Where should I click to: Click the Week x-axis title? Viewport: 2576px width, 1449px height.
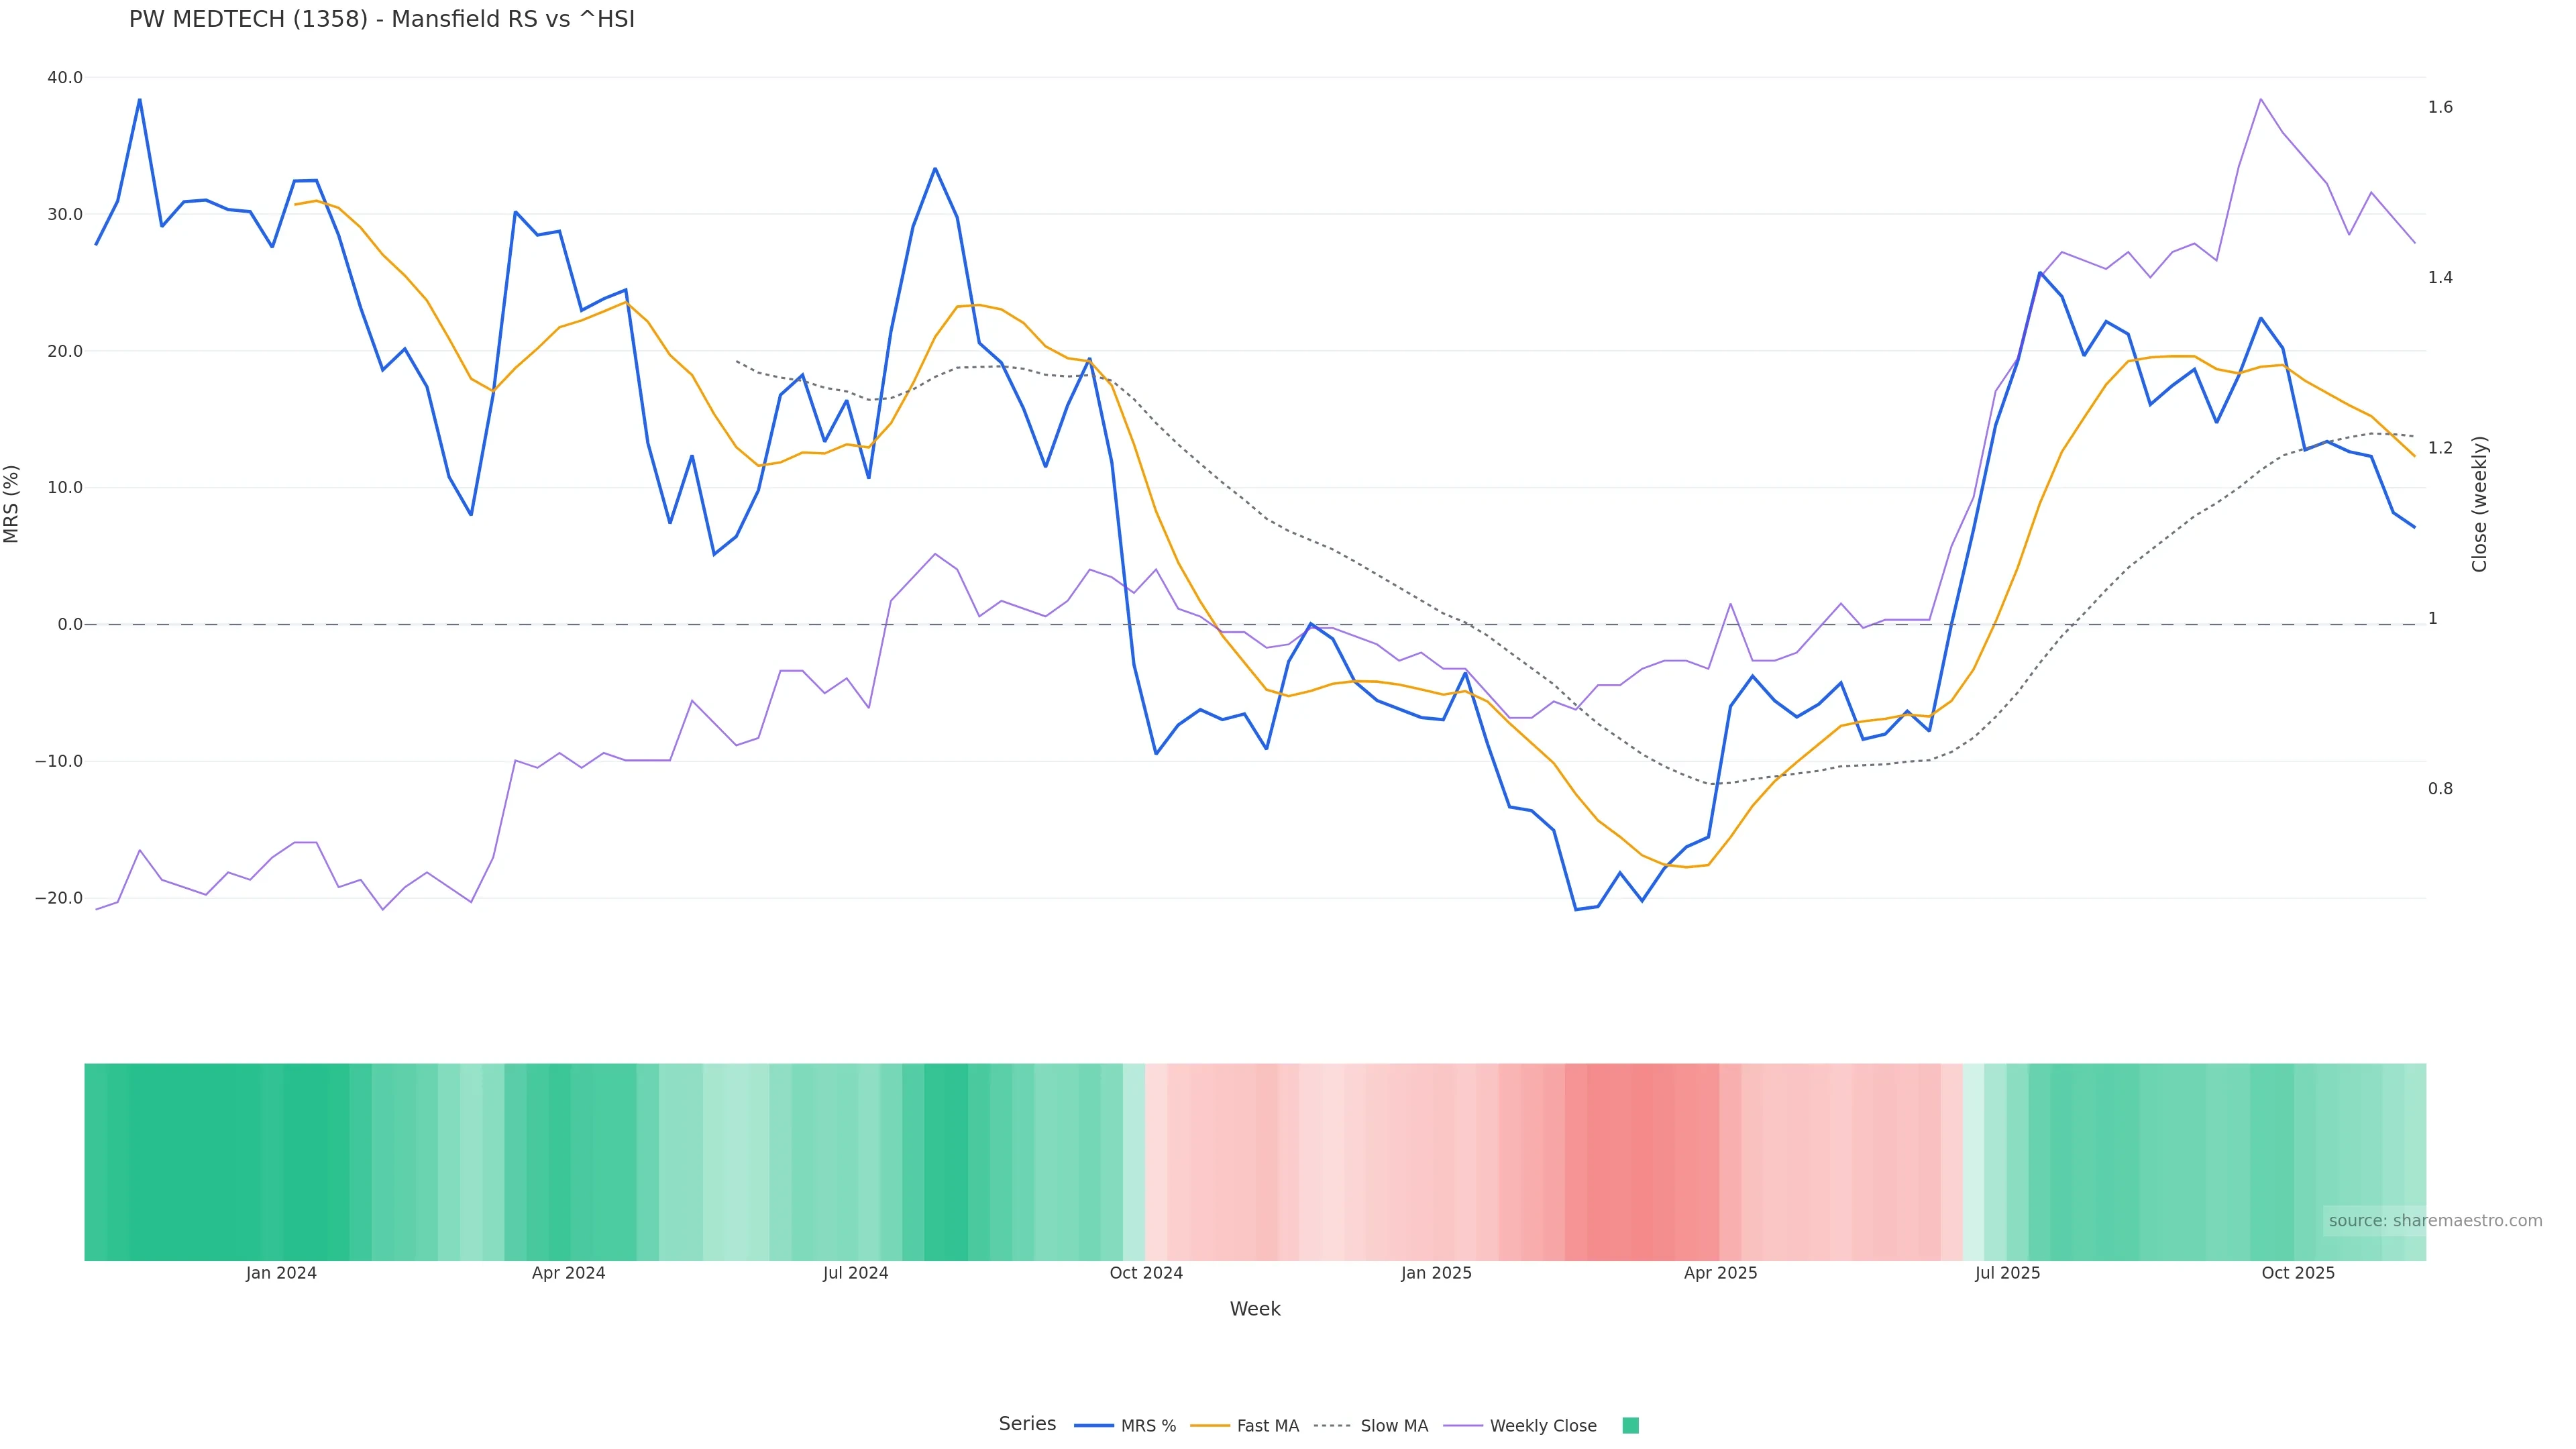(1255, 1309)
